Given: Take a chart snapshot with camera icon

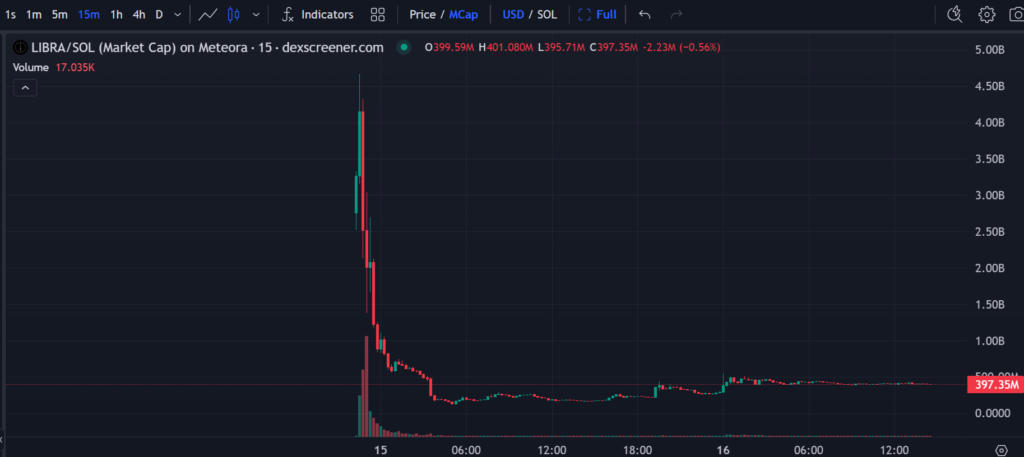Looking at the screenshot, I should point(1014,14).
